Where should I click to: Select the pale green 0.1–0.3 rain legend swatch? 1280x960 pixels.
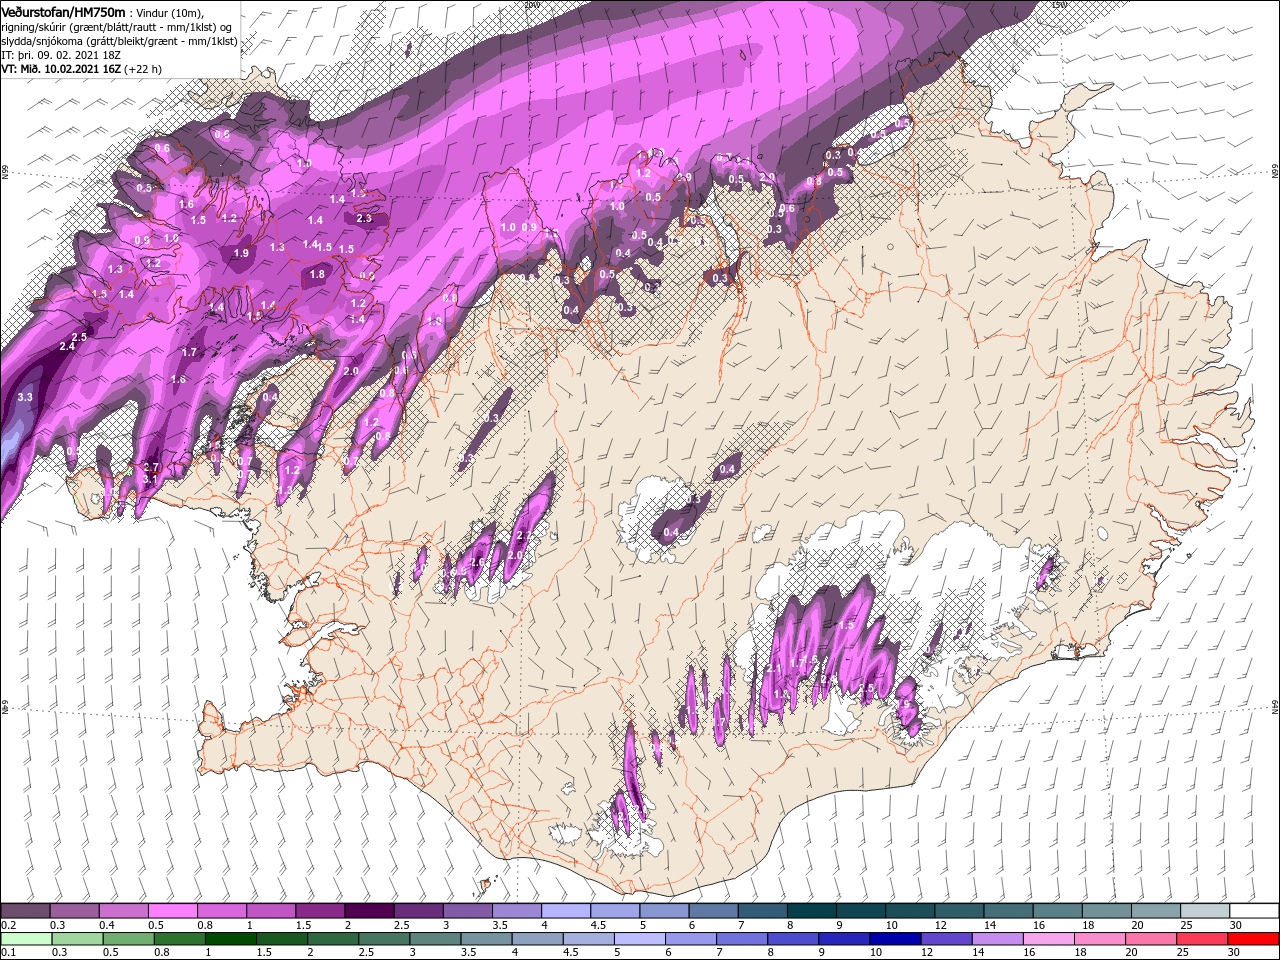coord(25,939)
